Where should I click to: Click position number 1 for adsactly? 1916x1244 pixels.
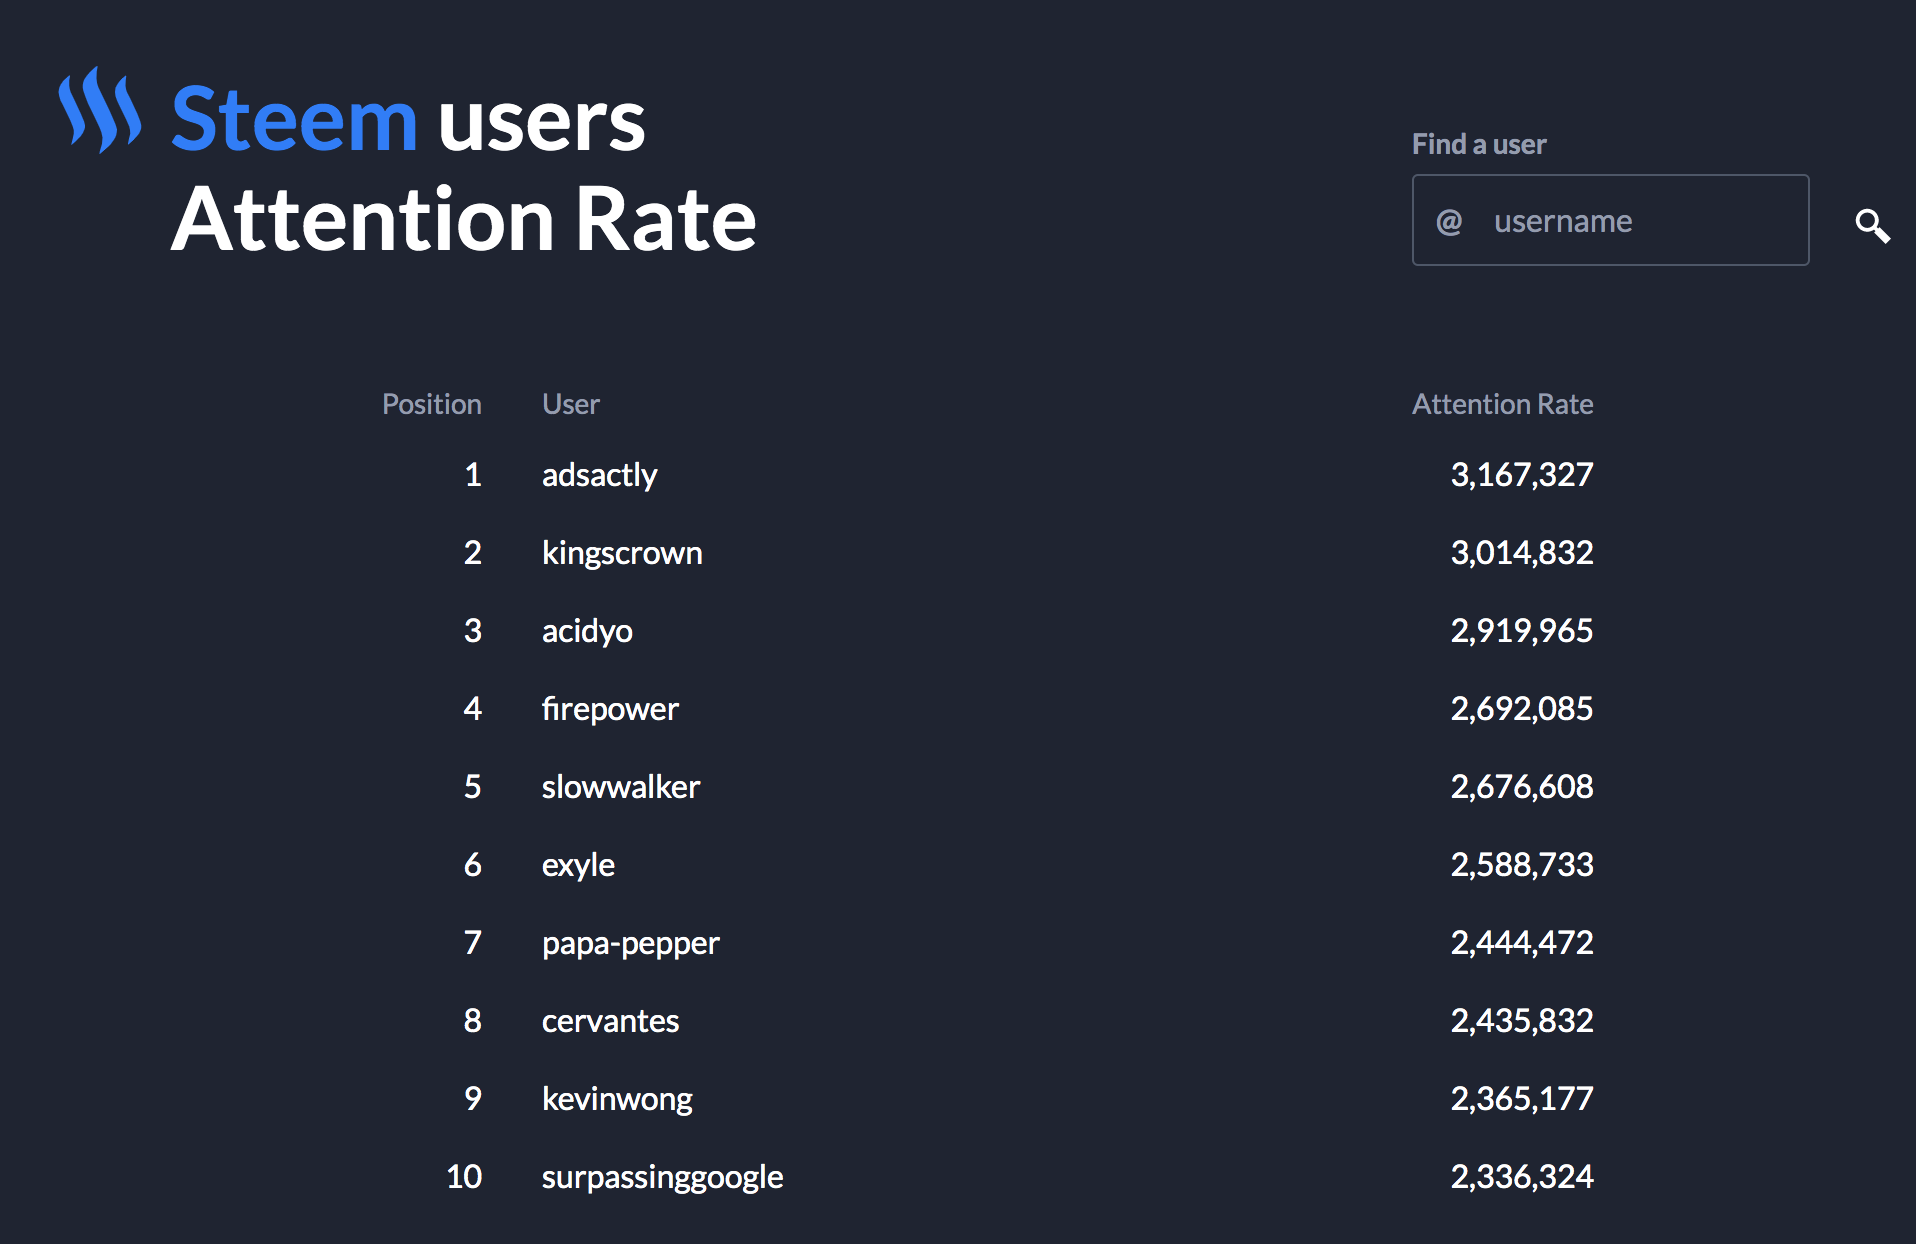473,474
